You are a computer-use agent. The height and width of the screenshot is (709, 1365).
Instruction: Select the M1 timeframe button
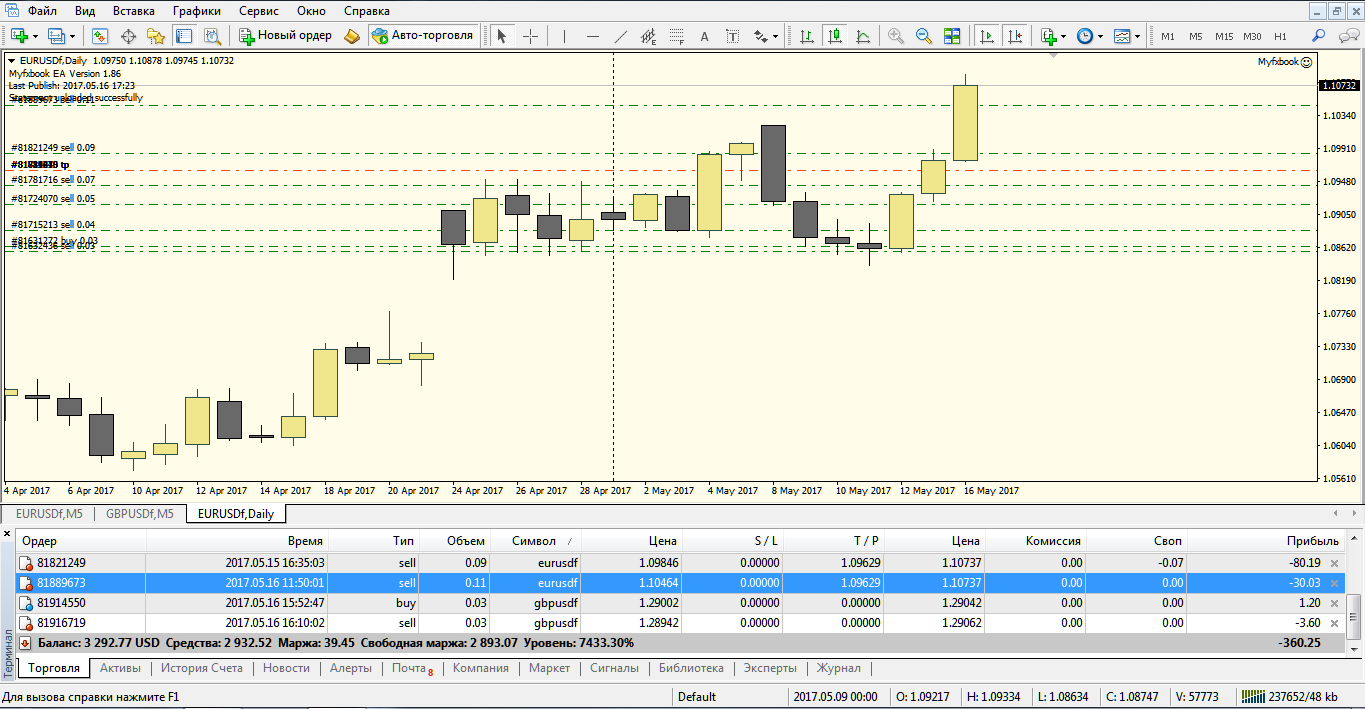click(1168, 36)
